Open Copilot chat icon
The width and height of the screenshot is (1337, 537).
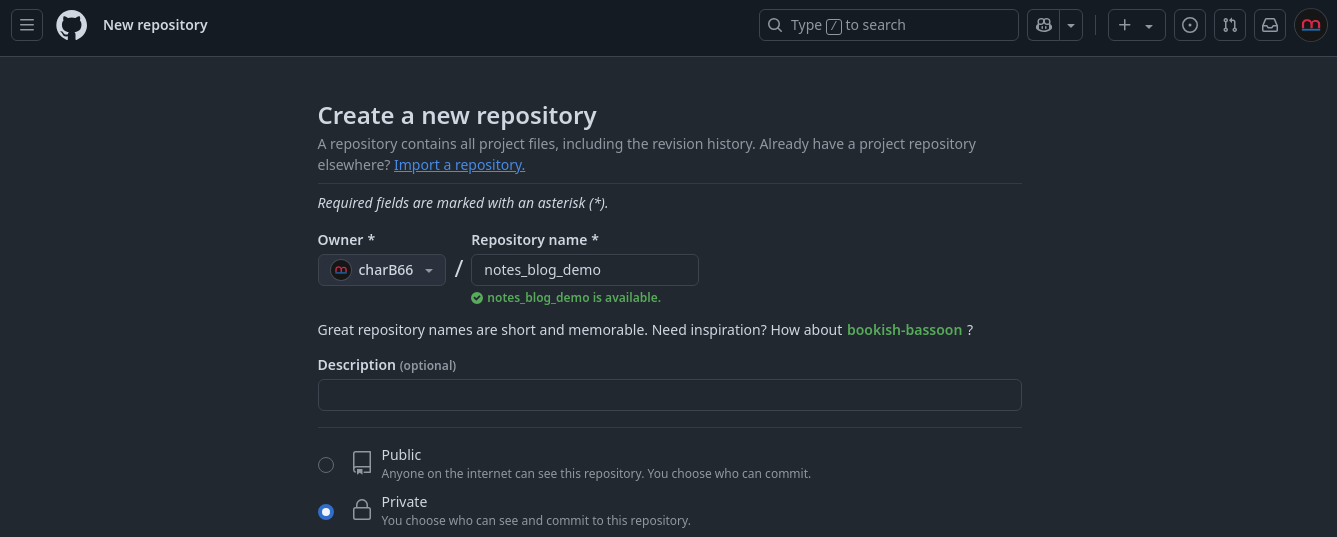click(1044, 25)
